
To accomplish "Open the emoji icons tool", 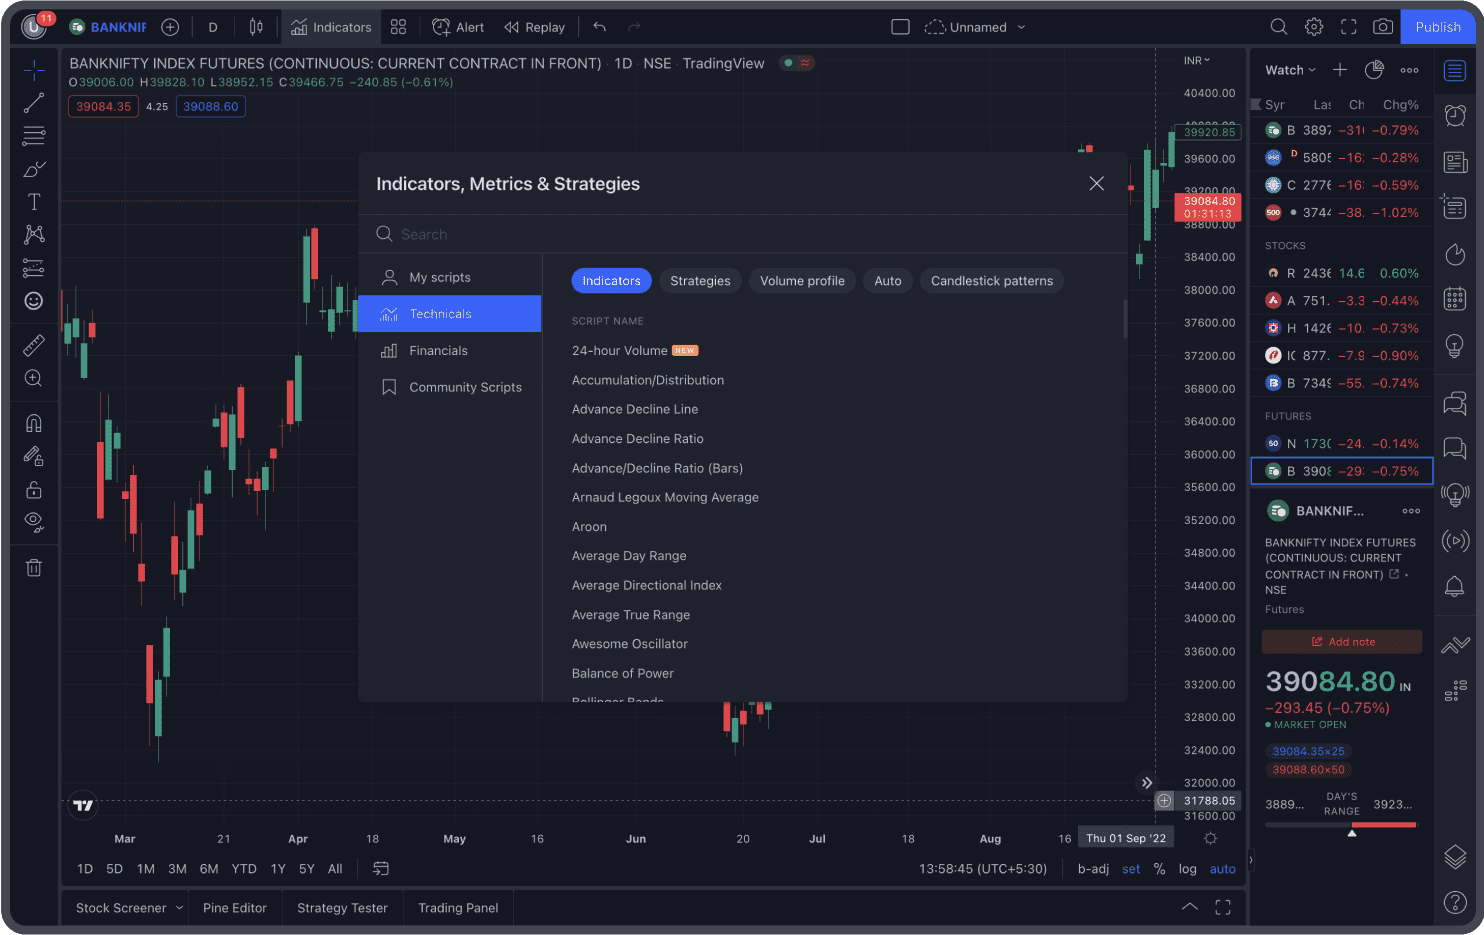I will [34, 301].
